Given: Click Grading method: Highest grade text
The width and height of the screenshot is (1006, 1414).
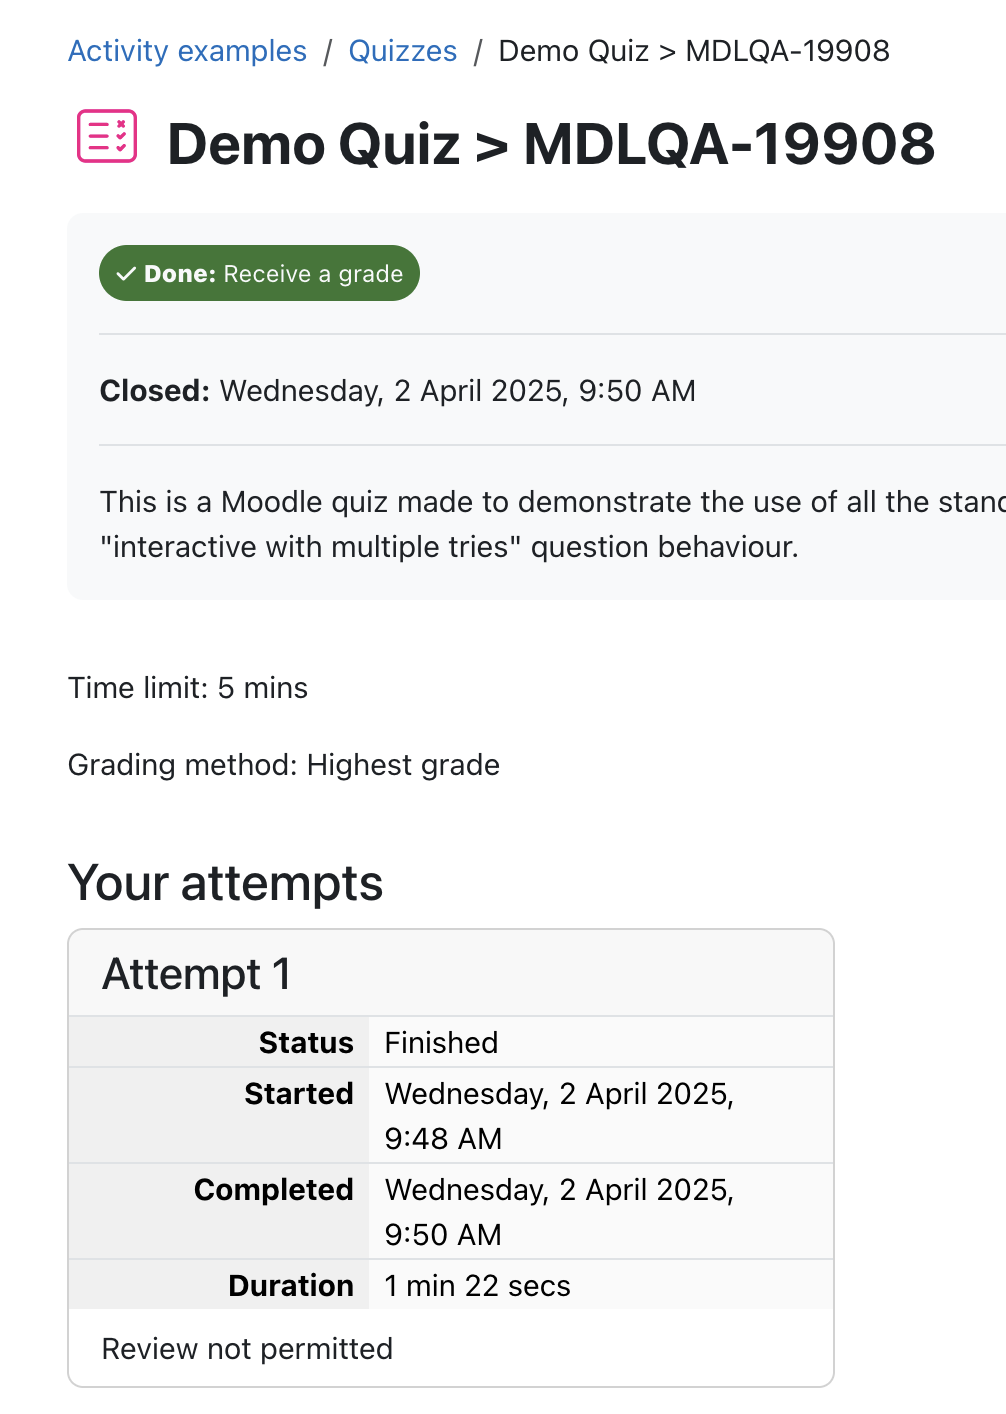Looking at the screenshot, I should [284, 765].
